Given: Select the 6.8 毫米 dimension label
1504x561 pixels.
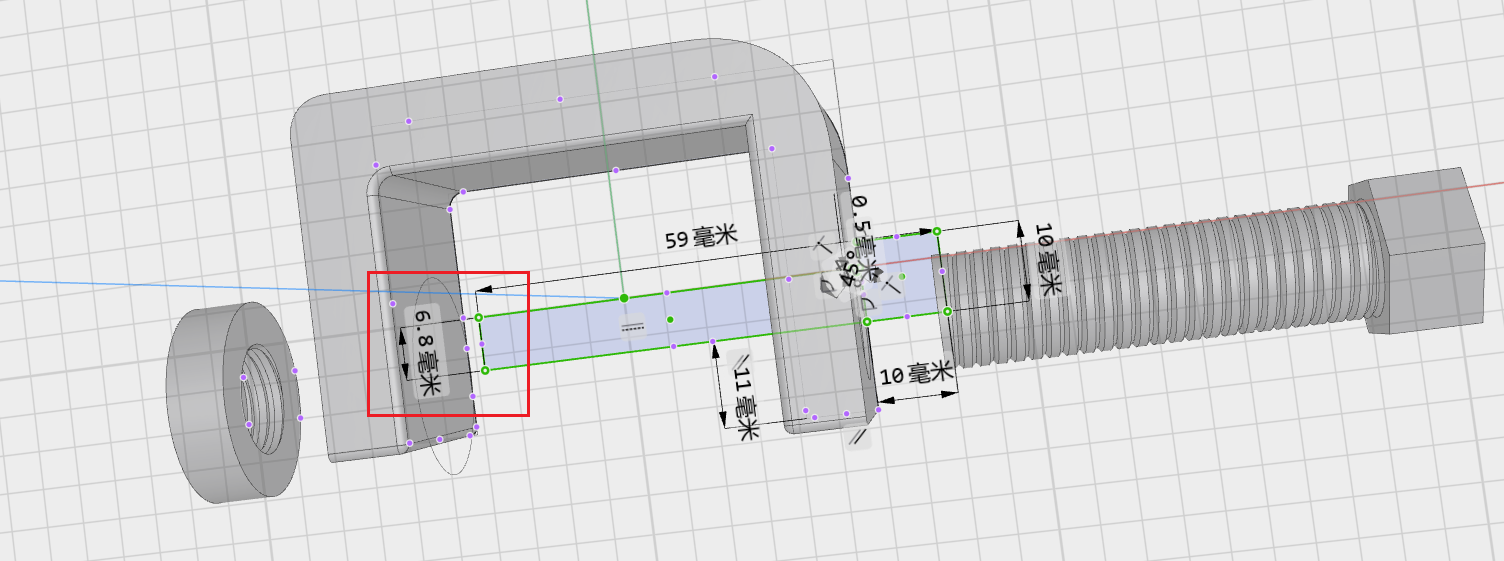Looking at the screenshot, I should coord(430,351).
